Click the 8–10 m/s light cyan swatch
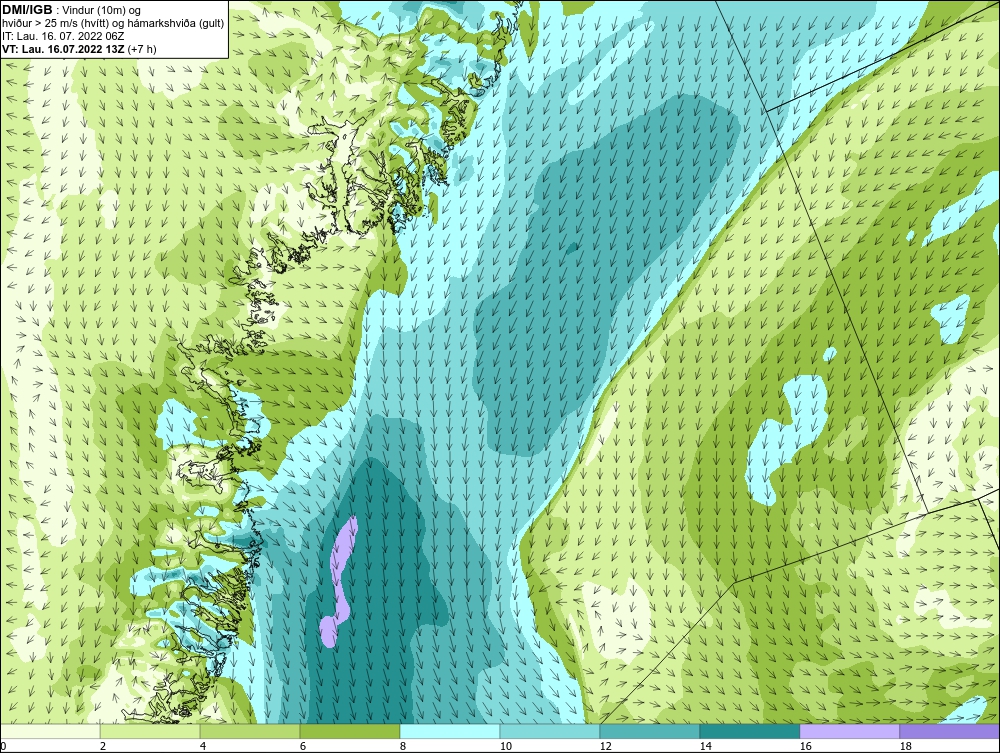The image size is (1000, 753). pyautogui.click(x=450, y=731)
